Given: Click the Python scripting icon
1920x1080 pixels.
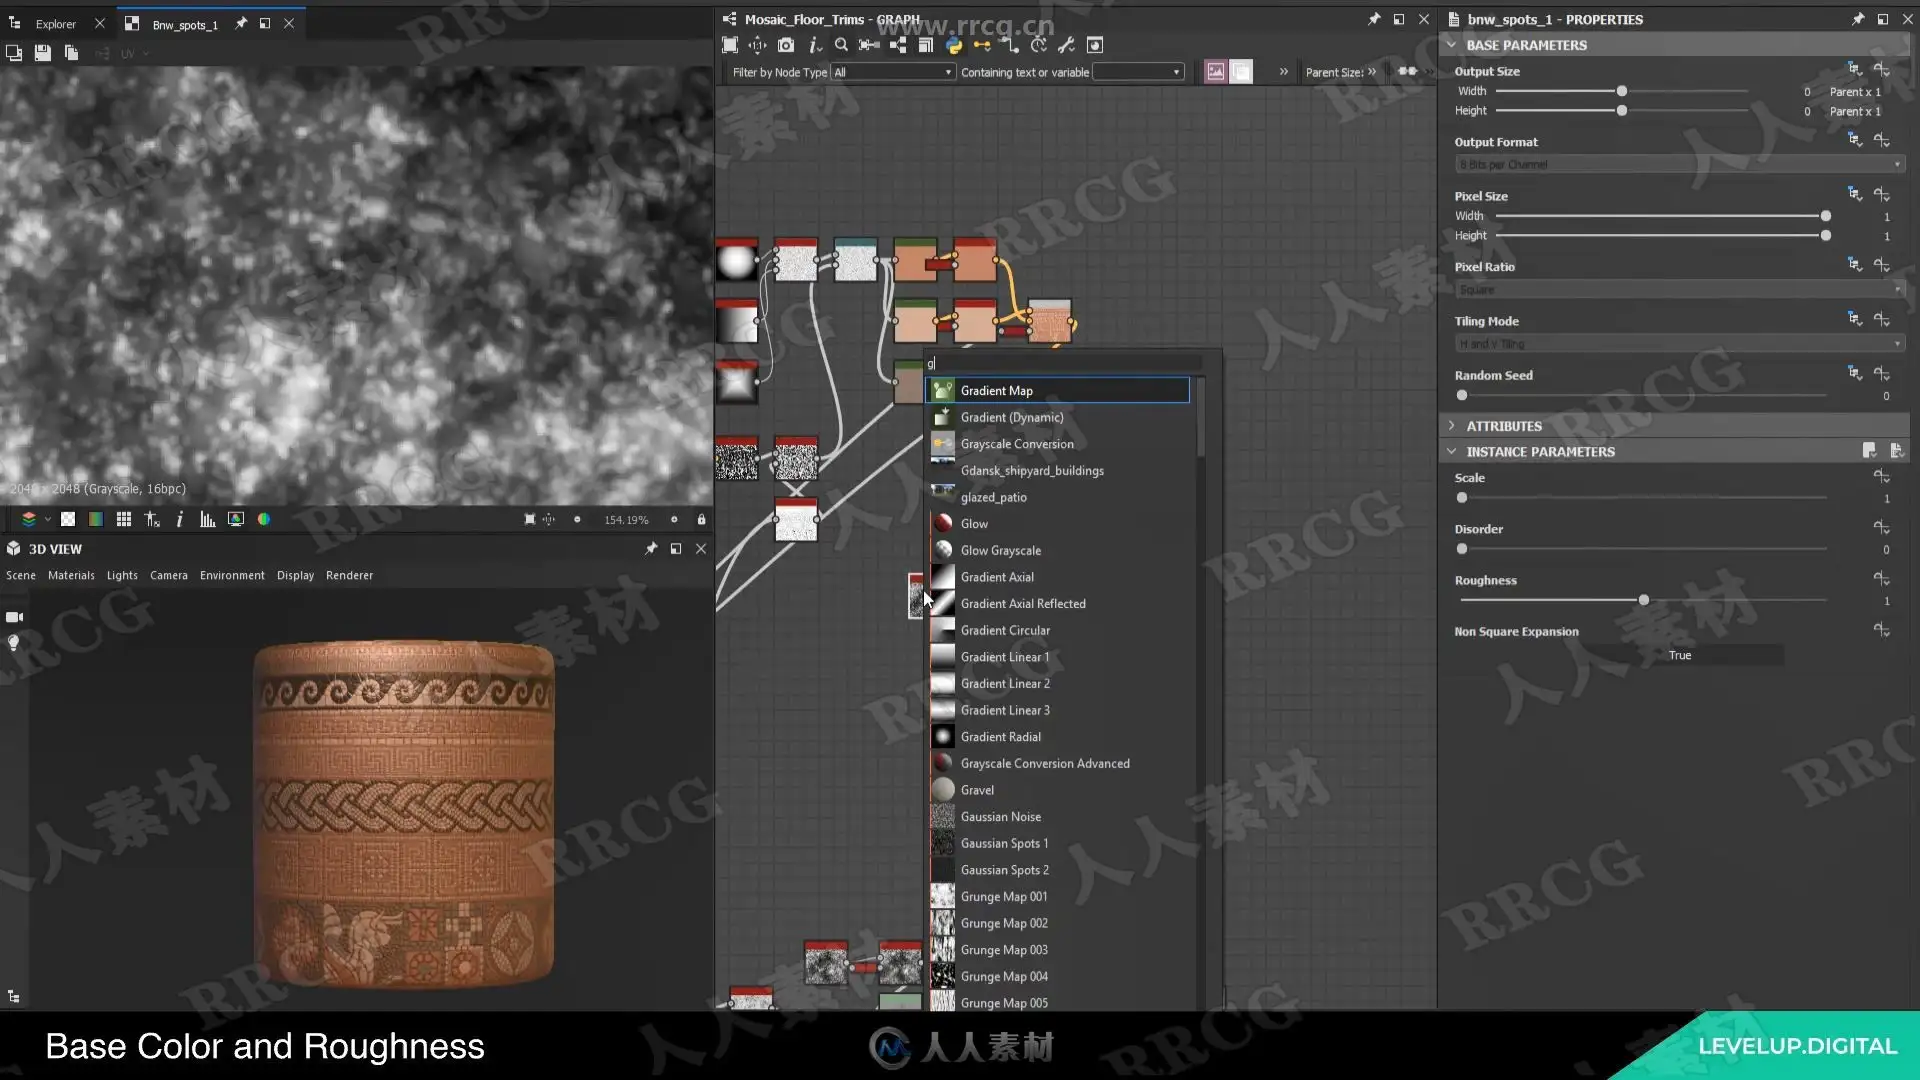Looking at the screenshot, I should [954, 45].
